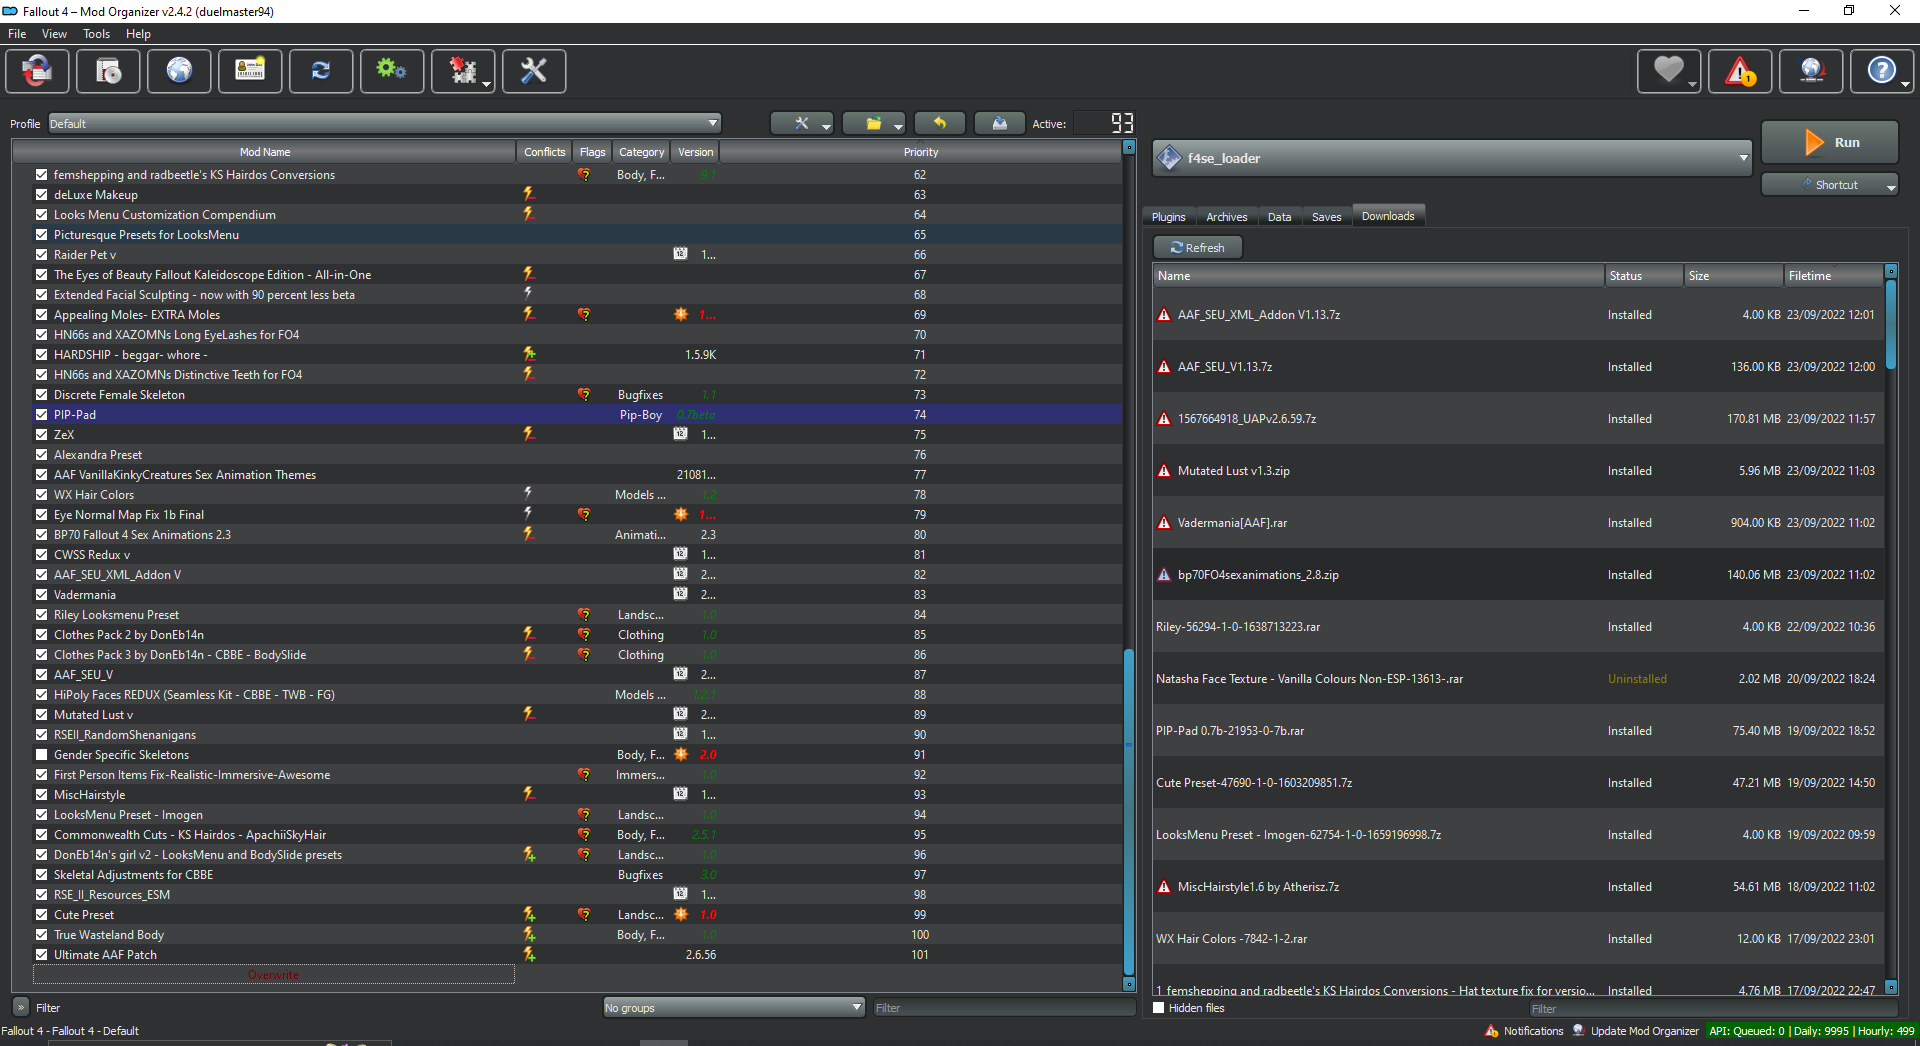
Task: Click the open folder icon above mod list
Action: 873,123
